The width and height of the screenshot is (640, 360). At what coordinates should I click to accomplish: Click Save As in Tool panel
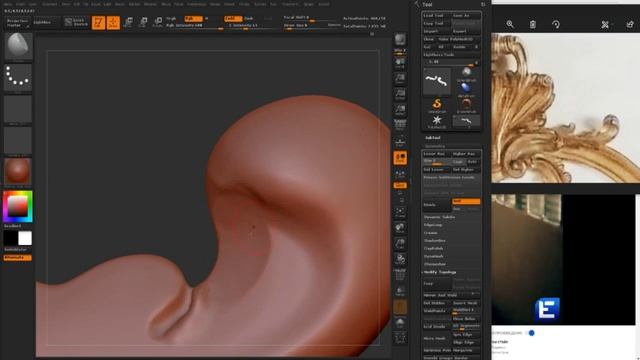[x=466, y=16]
